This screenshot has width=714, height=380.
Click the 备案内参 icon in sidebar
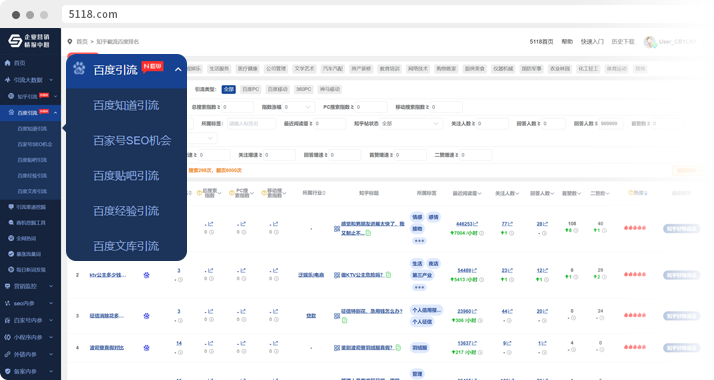[x=7, y=371]
